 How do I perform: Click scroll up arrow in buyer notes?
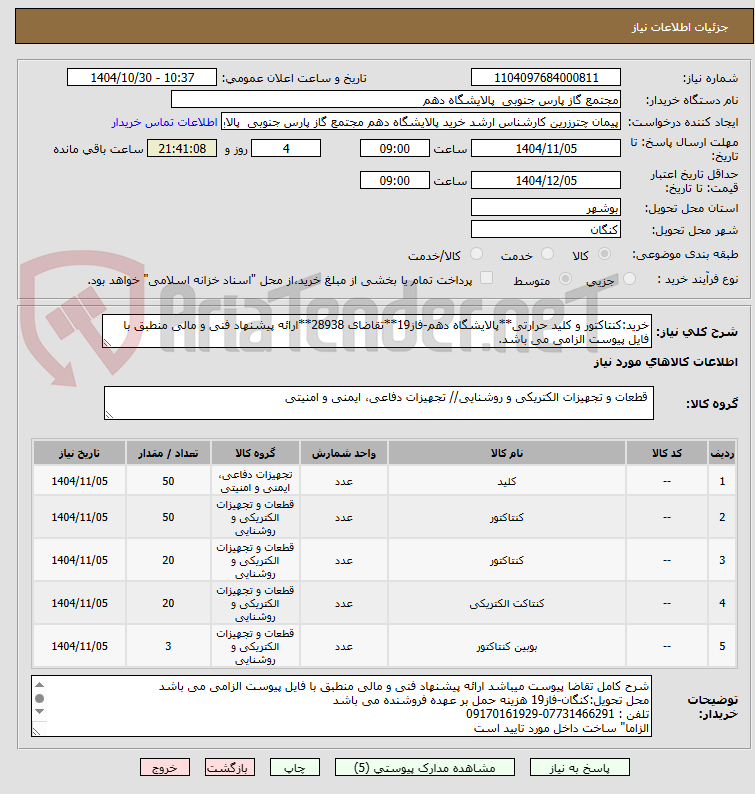tap(39, 685)
